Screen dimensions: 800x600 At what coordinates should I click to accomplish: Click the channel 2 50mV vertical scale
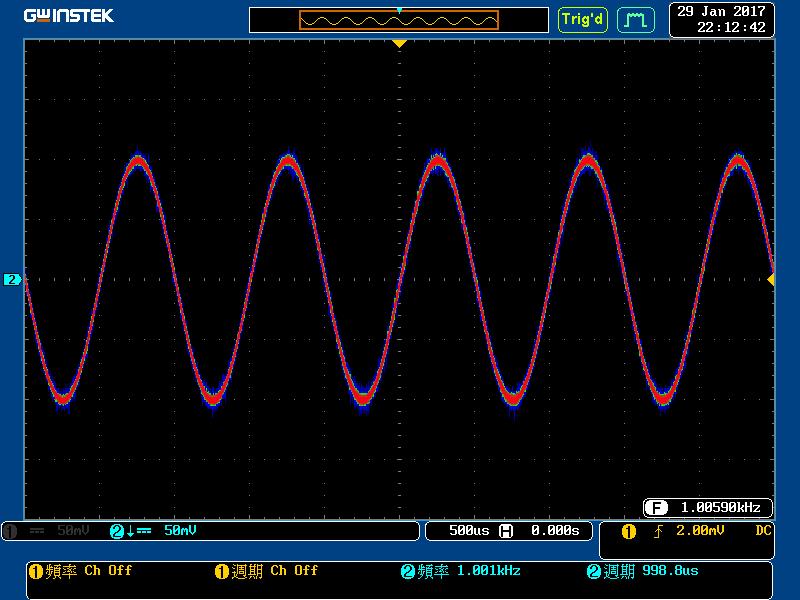tap(180, 531)
